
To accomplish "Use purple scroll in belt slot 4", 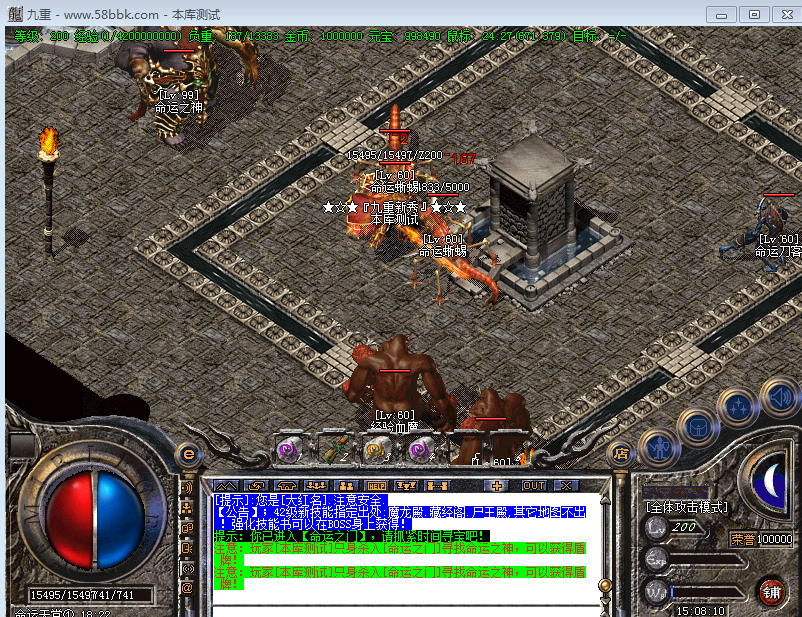I will [421, 449].
